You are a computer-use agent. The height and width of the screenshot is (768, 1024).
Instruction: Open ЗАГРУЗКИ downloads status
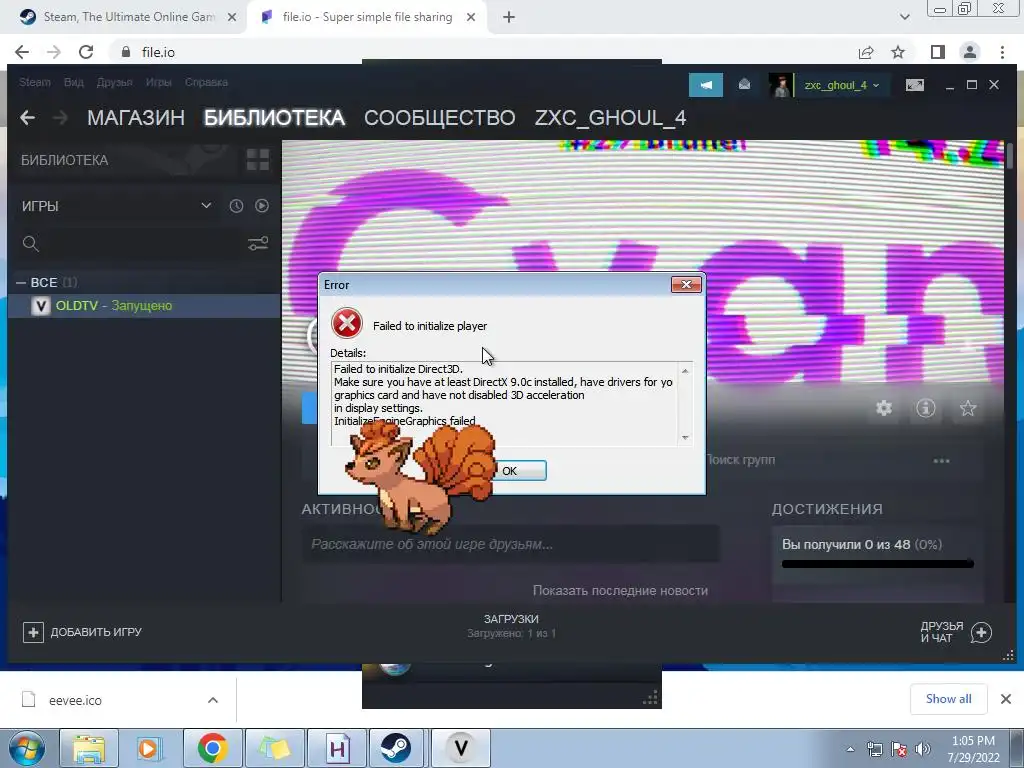tap(511, 626)
